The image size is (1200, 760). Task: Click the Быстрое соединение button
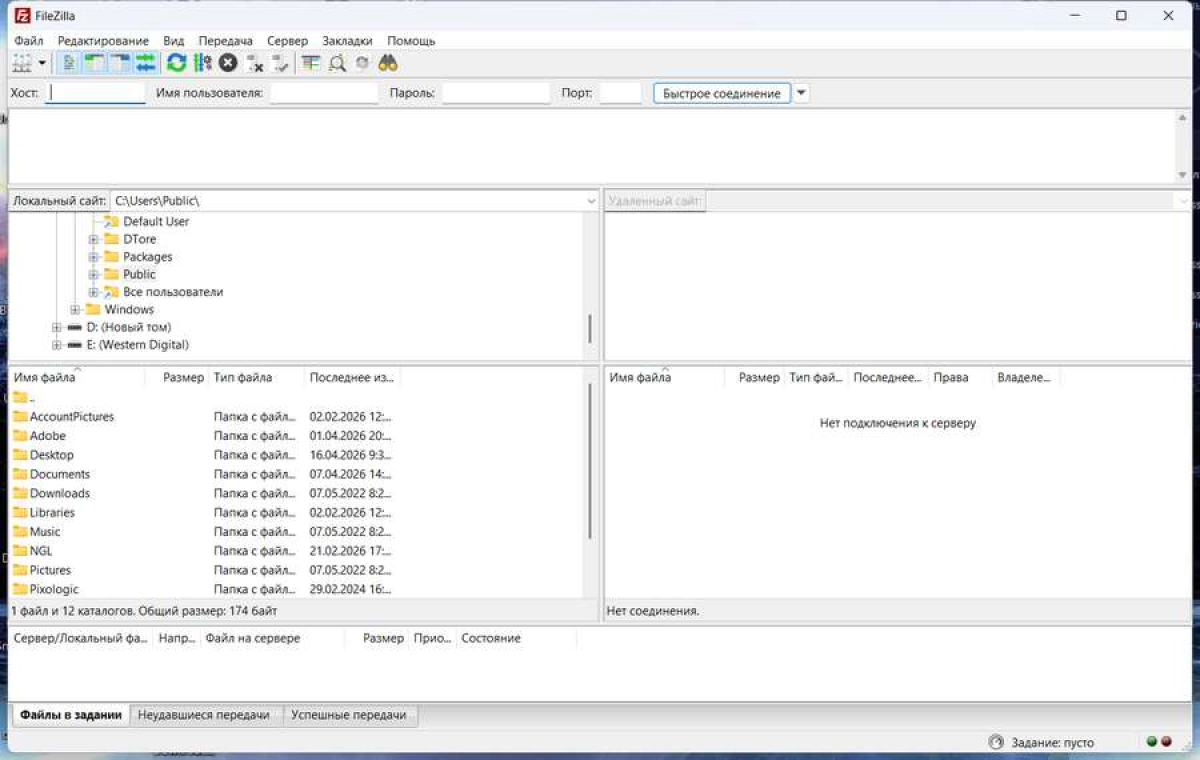pos(721,93)
